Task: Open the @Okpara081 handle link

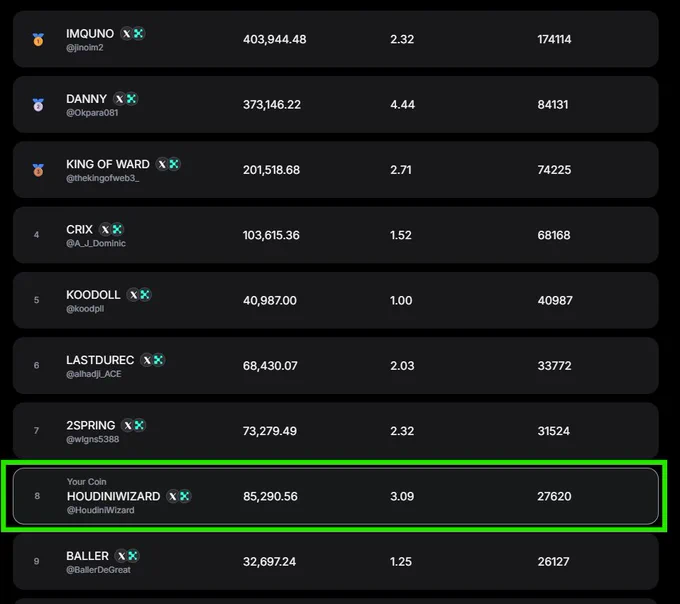Action: coord(92,113)
